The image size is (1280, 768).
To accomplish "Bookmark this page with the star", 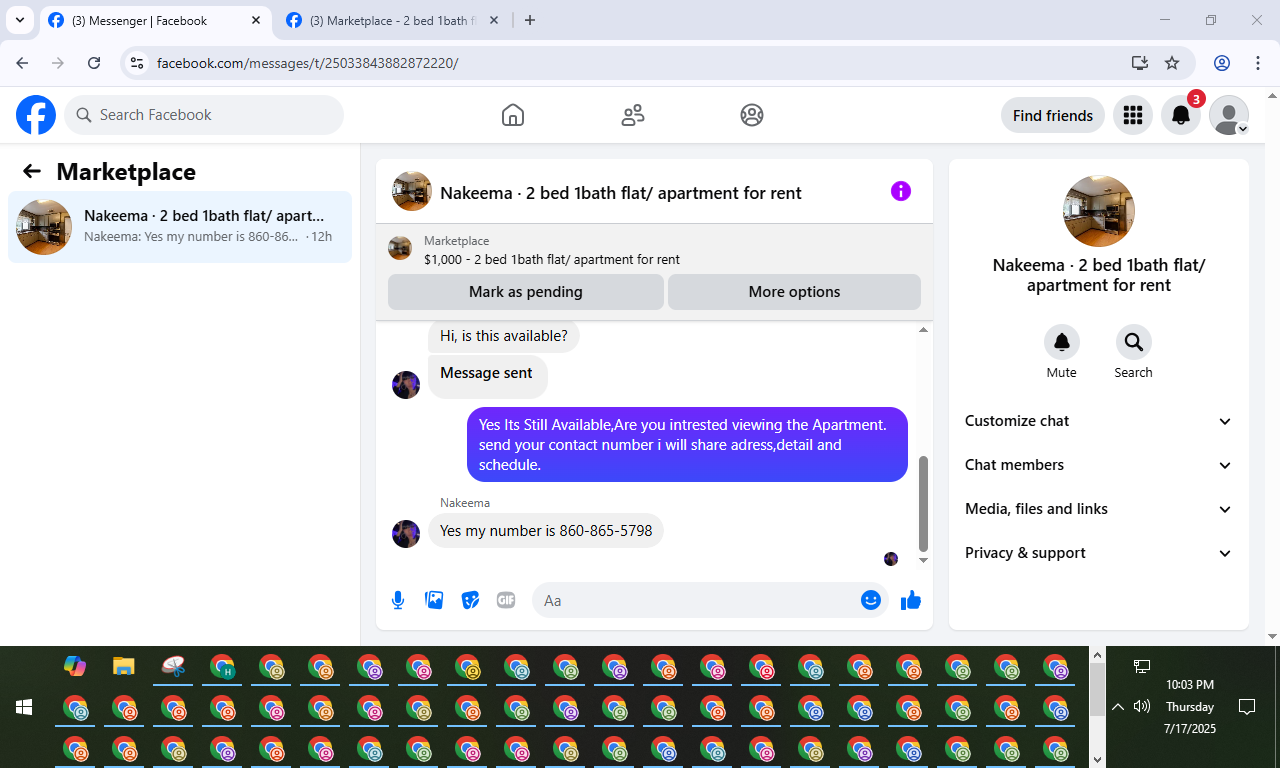I will (1172, 63).
